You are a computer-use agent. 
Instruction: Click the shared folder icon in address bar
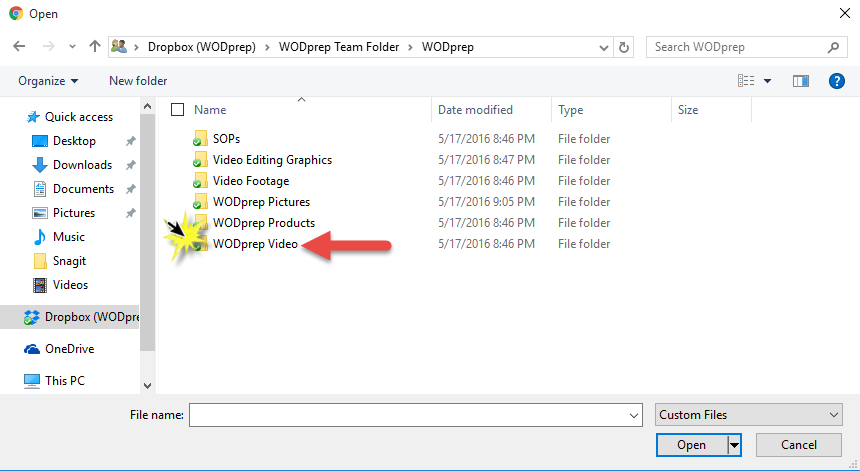pyautogui.click(x=119, y=47)
